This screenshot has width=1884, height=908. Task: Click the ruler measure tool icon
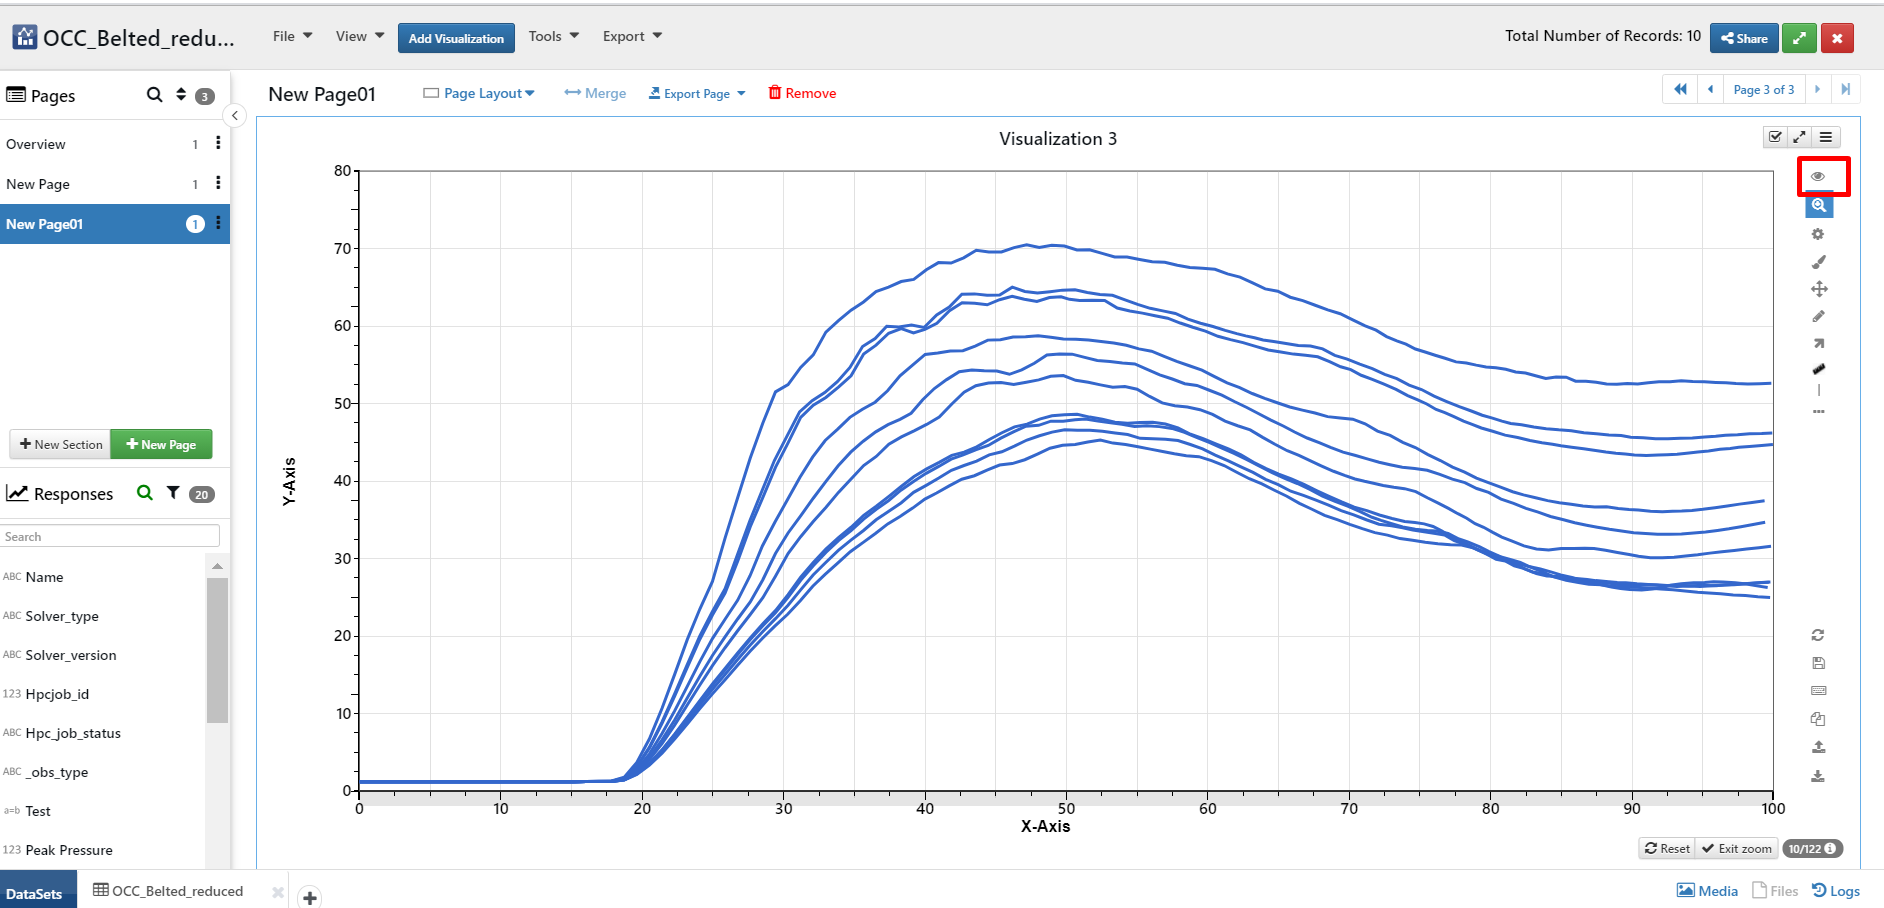(1818, 369)
